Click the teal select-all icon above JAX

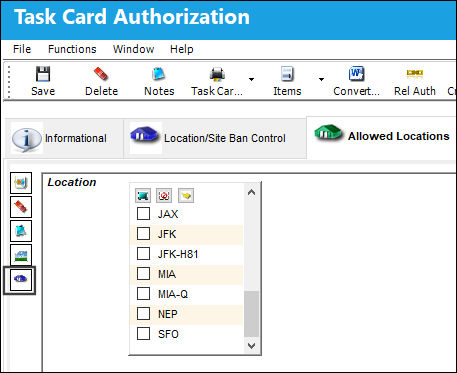(143, 195)
